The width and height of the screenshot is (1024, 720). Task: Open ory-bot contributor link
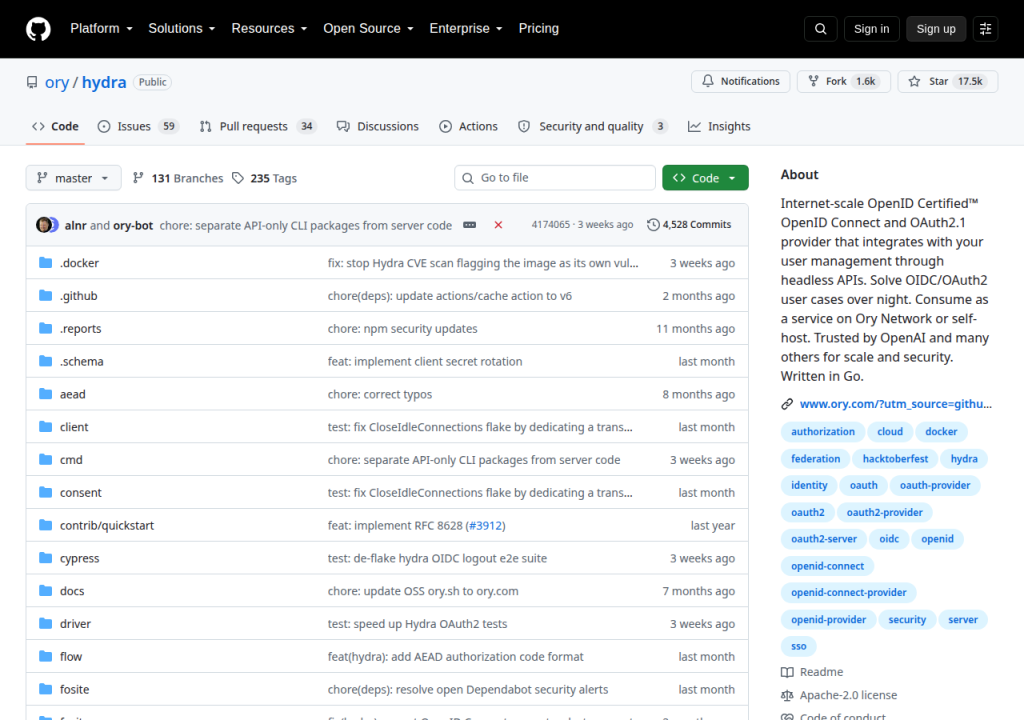[x=133, y=225]
